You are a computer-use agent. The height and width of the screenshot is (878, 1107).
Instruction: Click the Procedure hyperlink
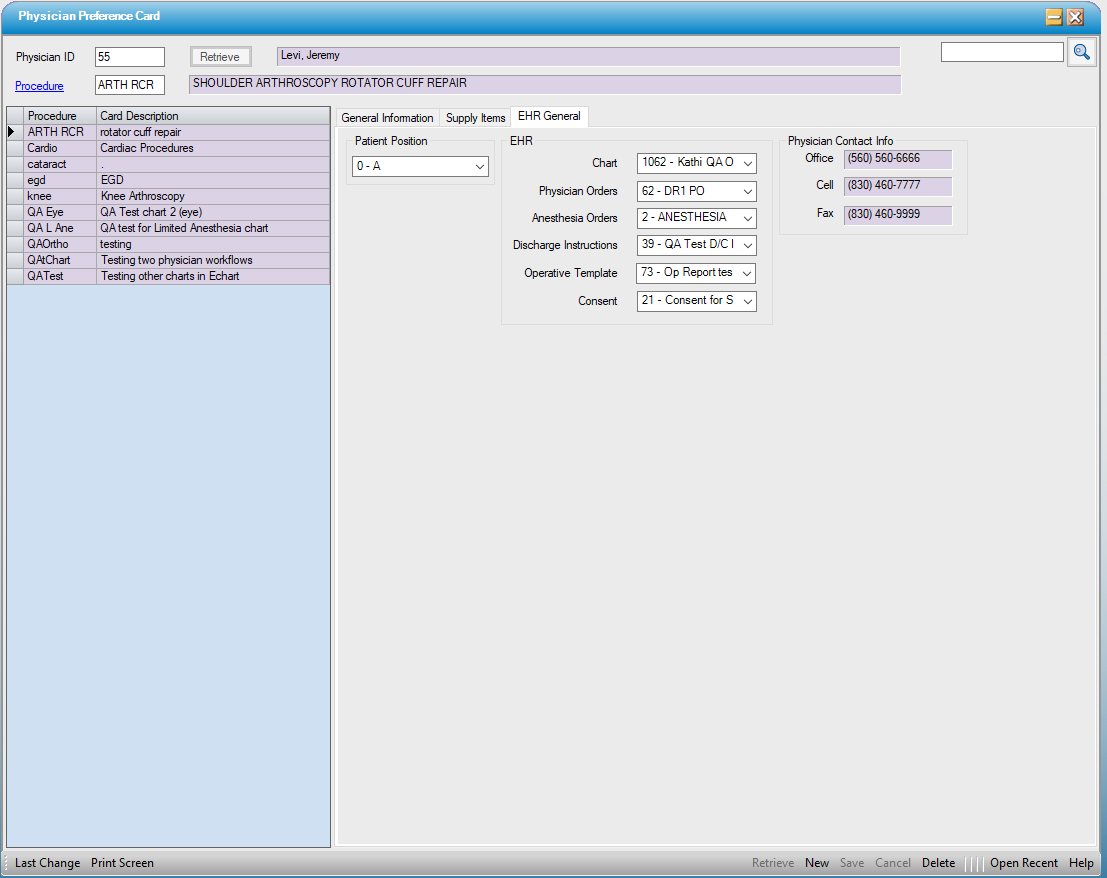[x=39, y=86]
